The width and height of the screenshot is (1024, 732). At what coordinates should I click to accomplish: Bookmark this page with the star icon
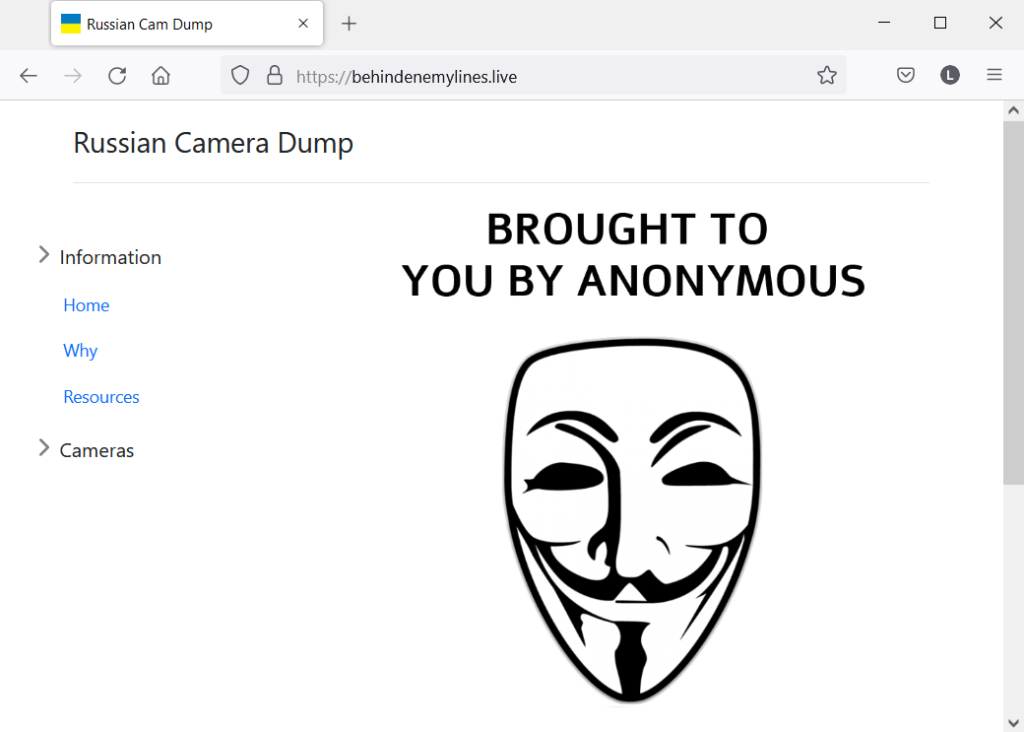coord(826,76)
